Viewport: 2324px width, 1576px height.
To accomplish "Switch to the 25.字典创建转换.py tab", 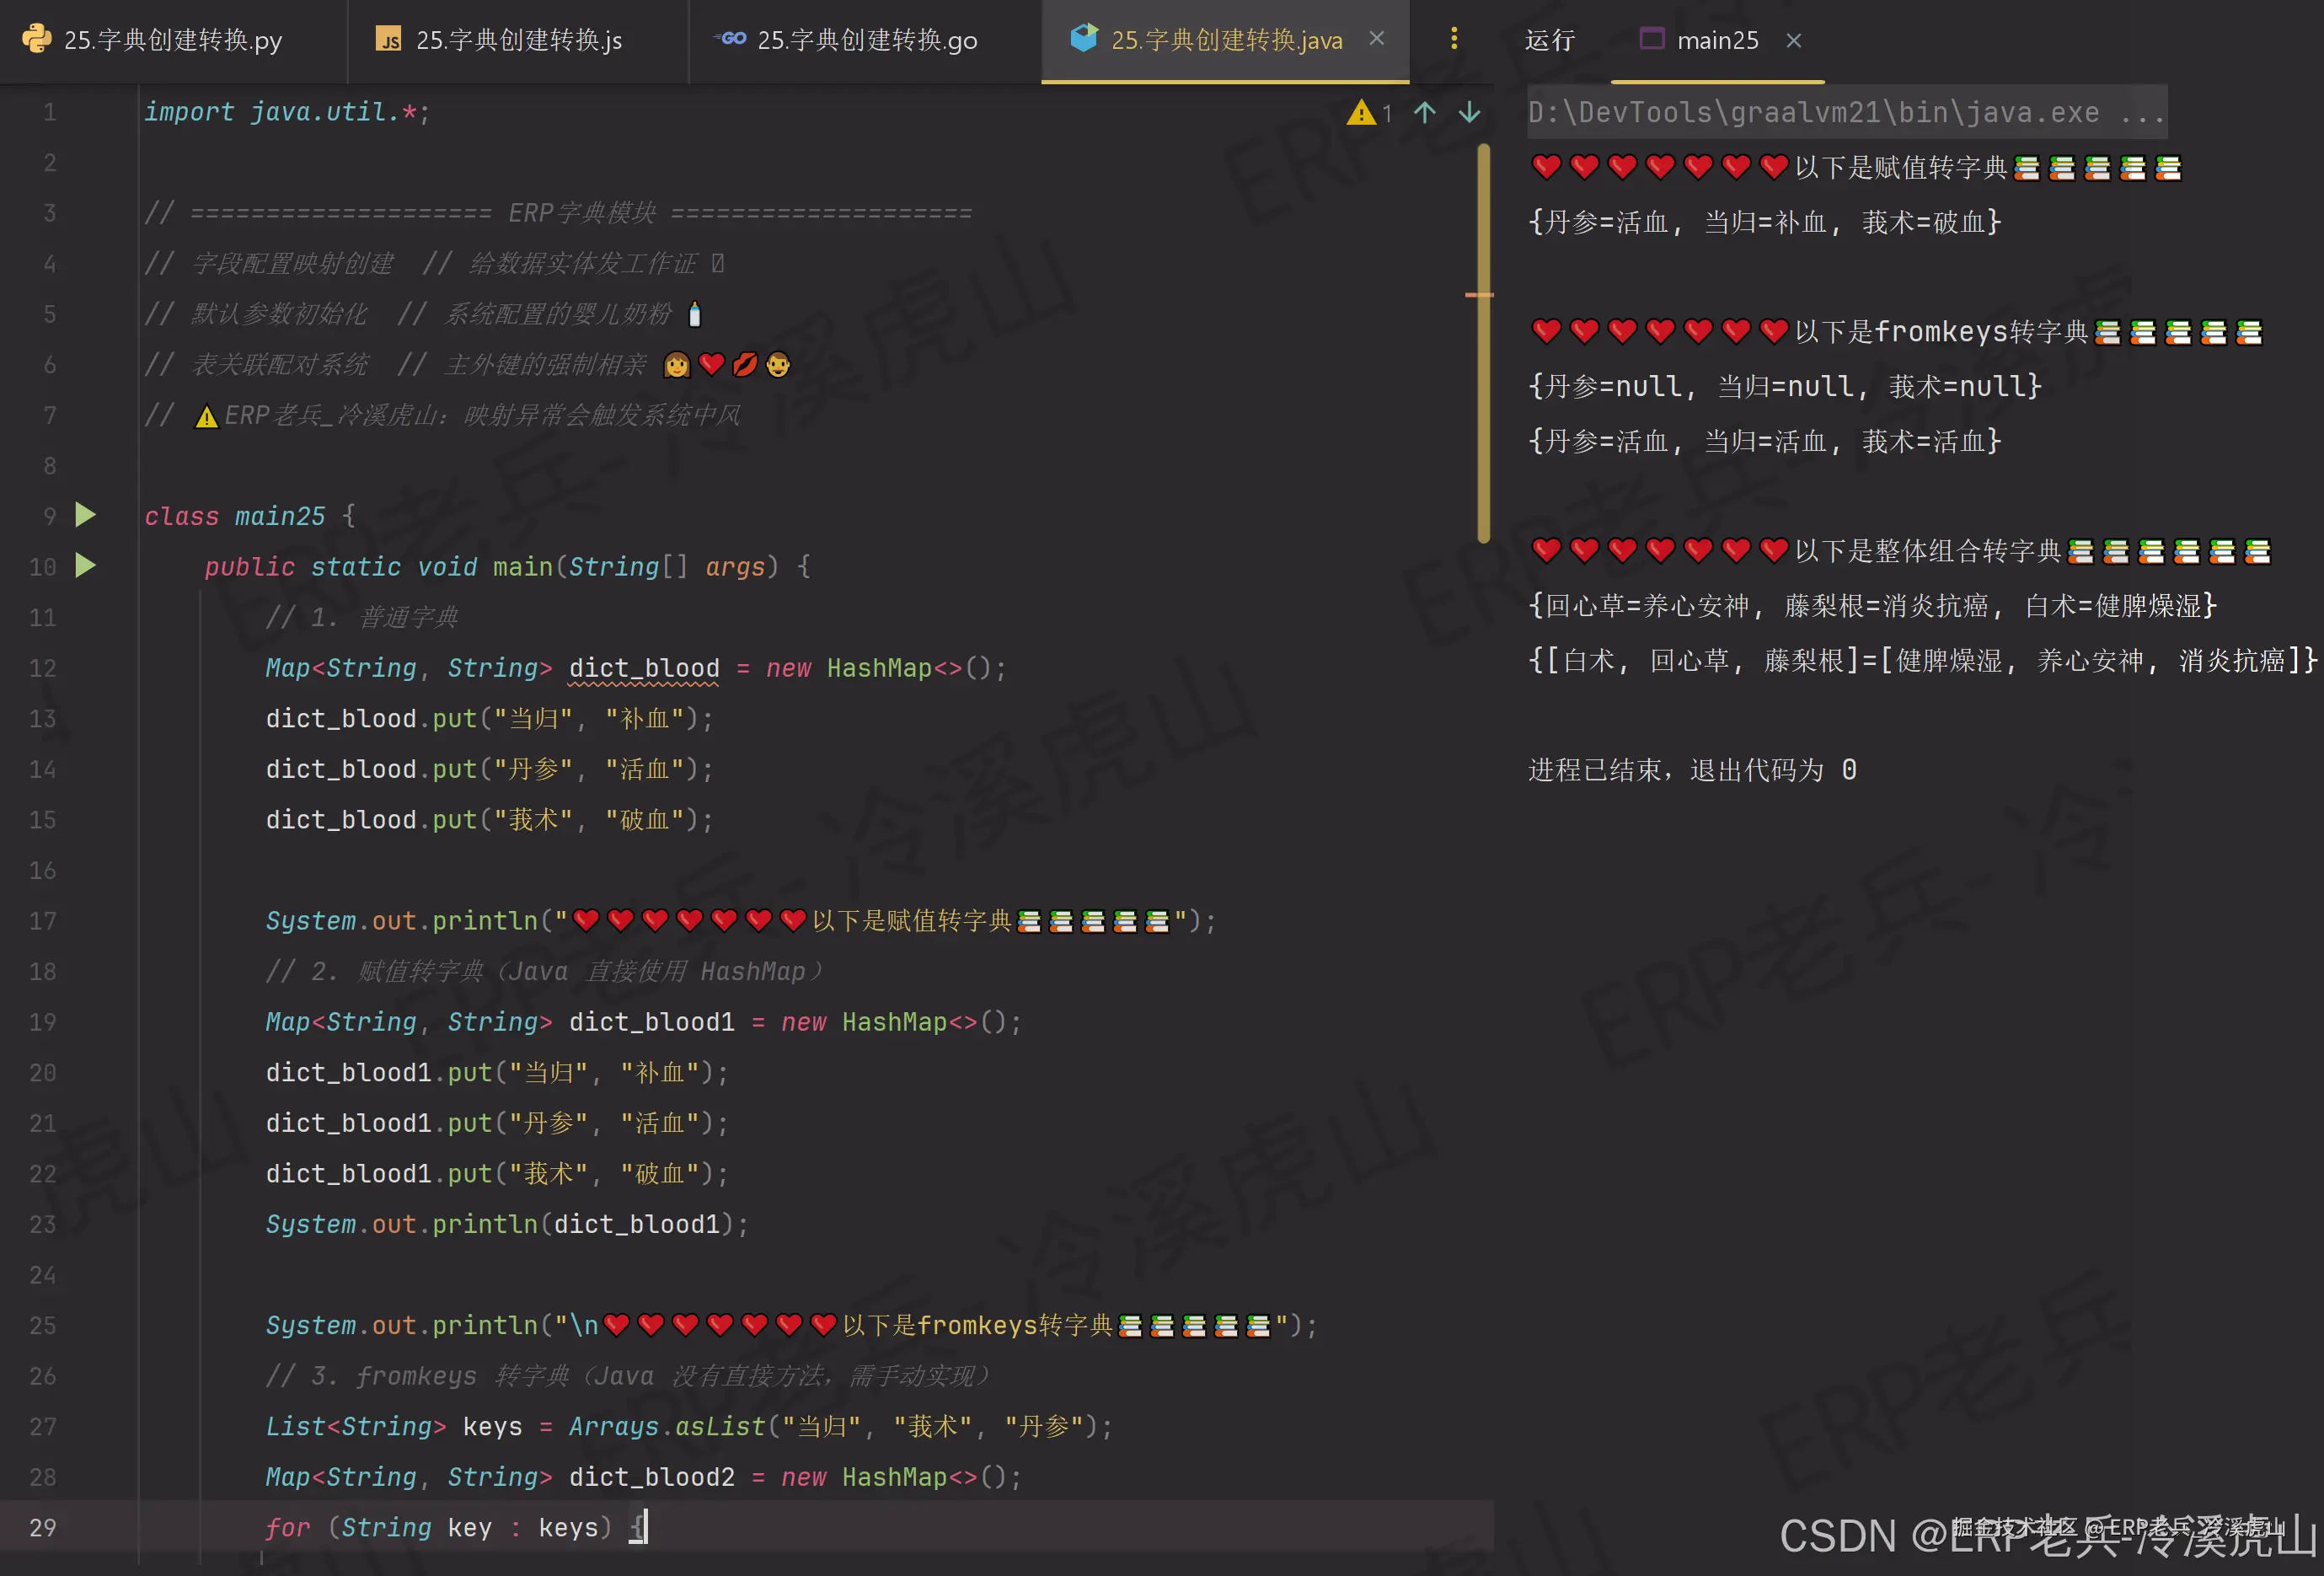I will coord(172,40).
